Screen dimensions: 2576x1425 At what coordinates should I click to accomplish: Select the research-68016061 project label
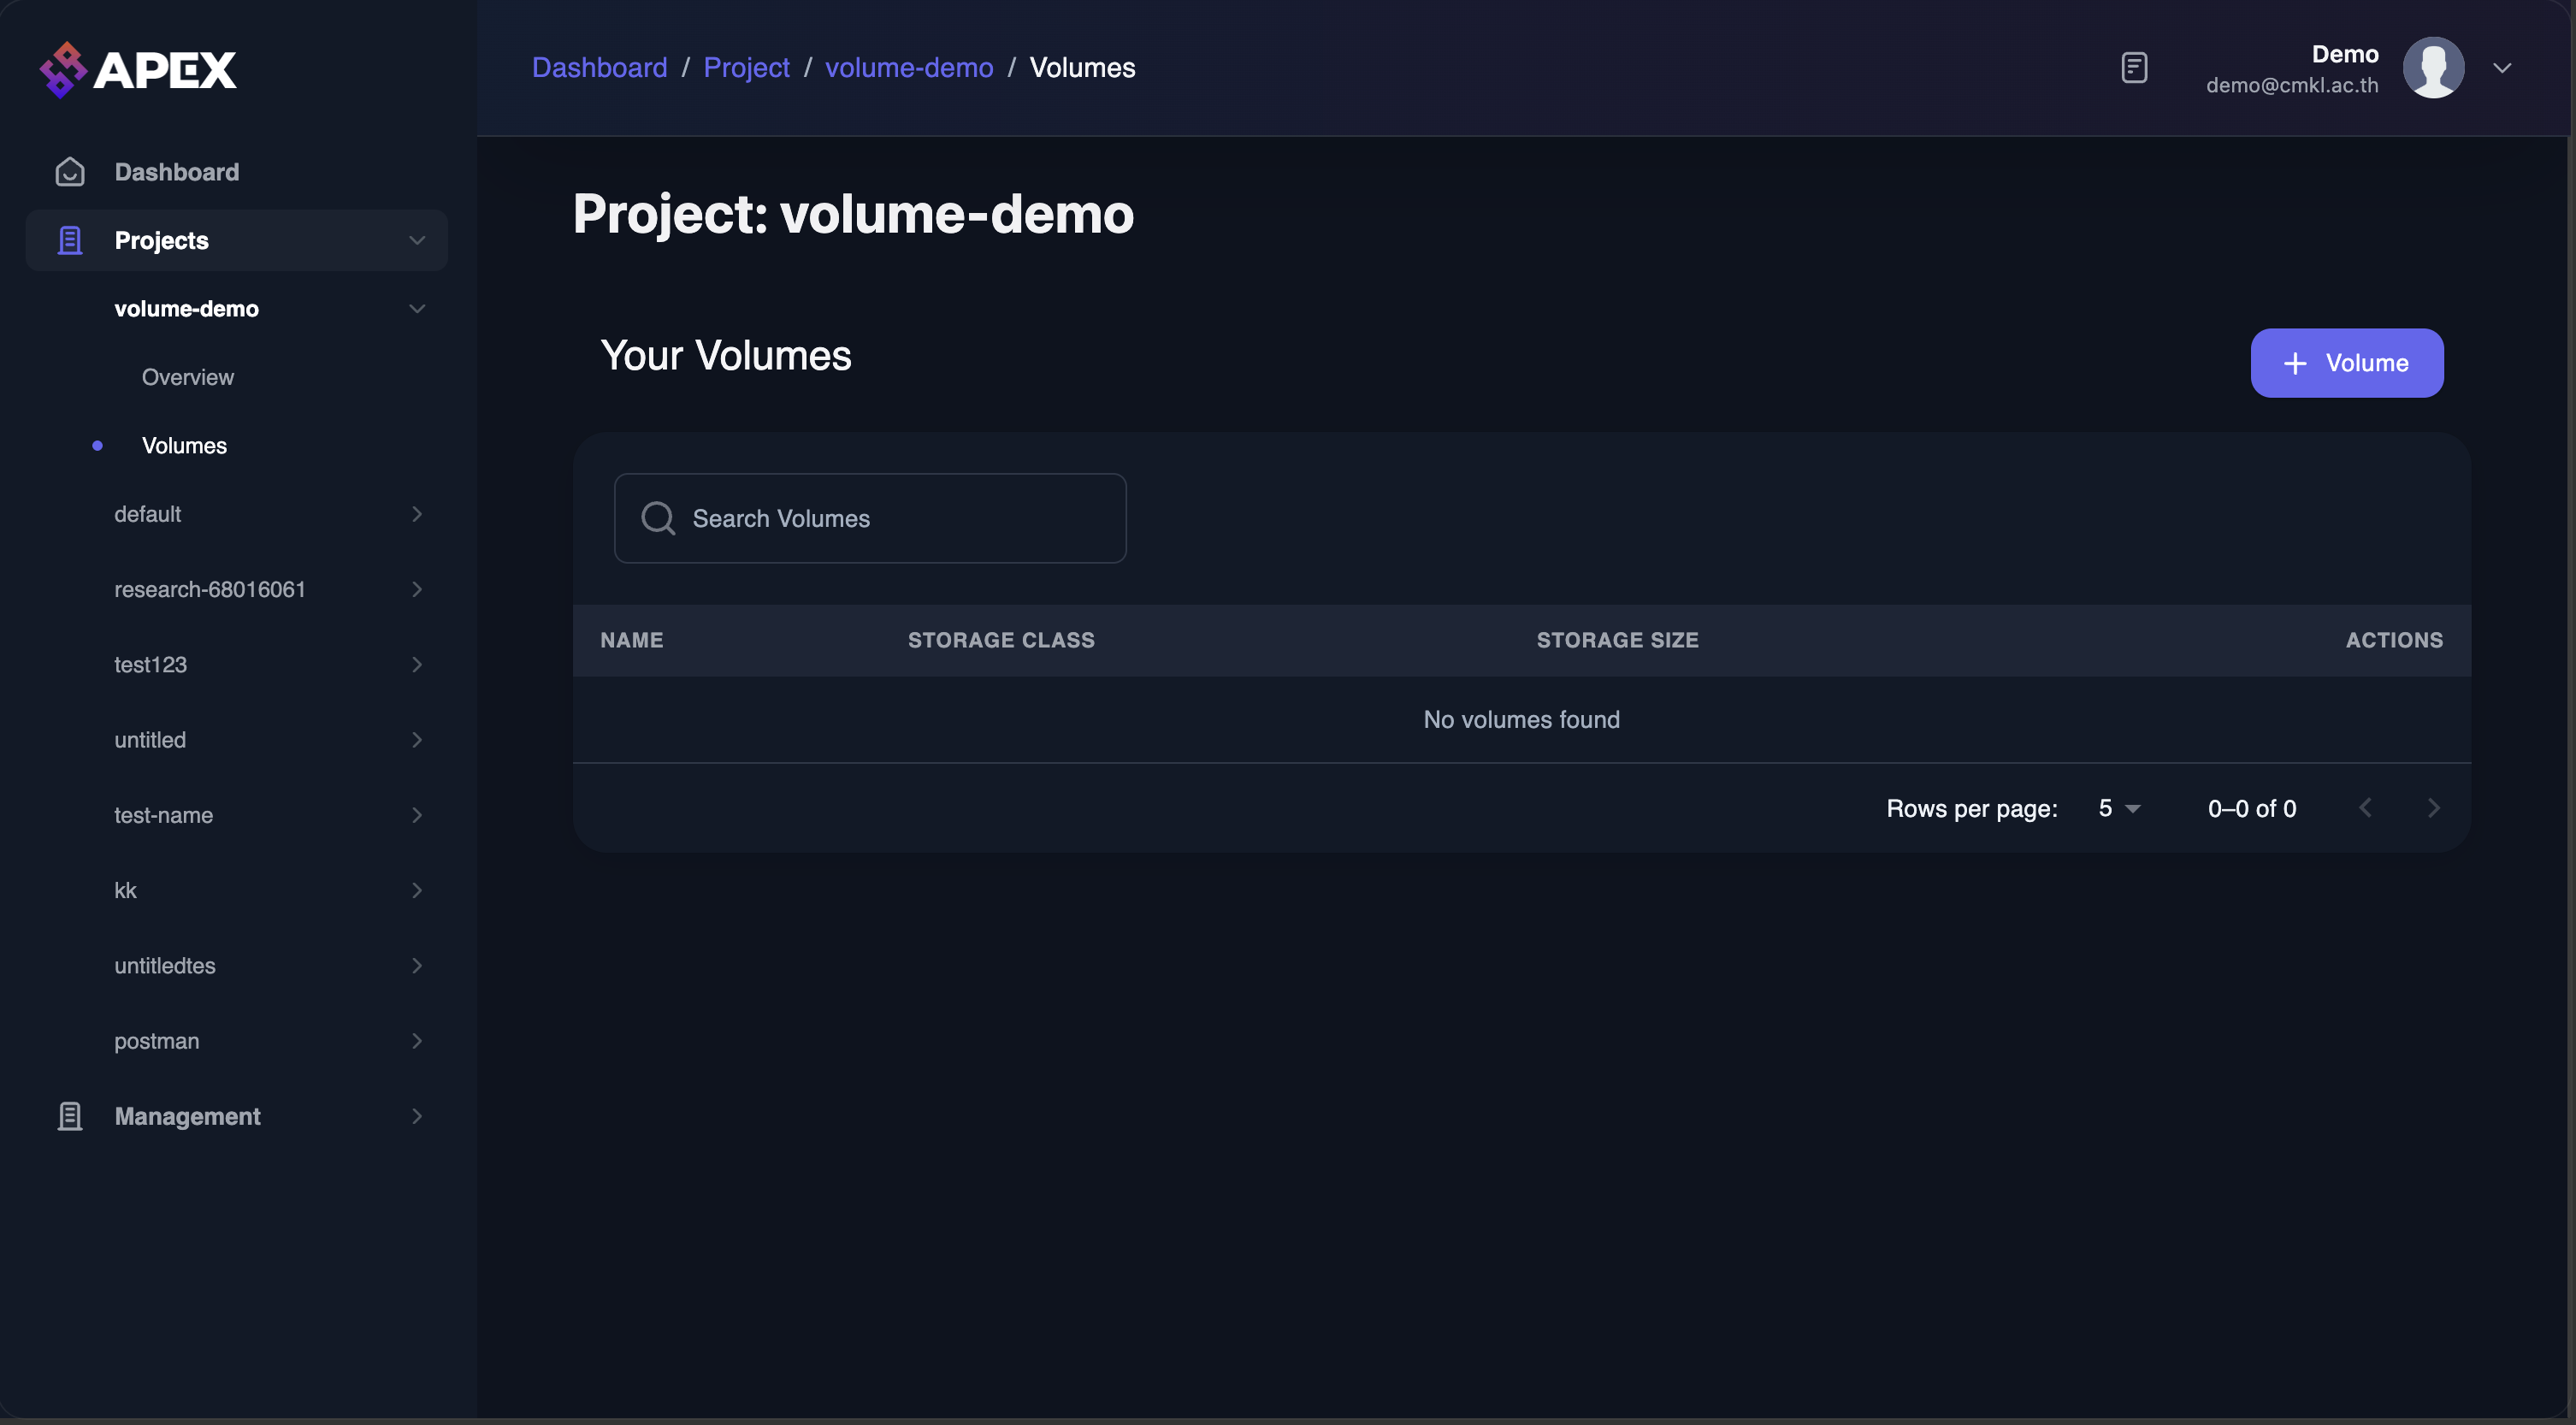point(210,590)
